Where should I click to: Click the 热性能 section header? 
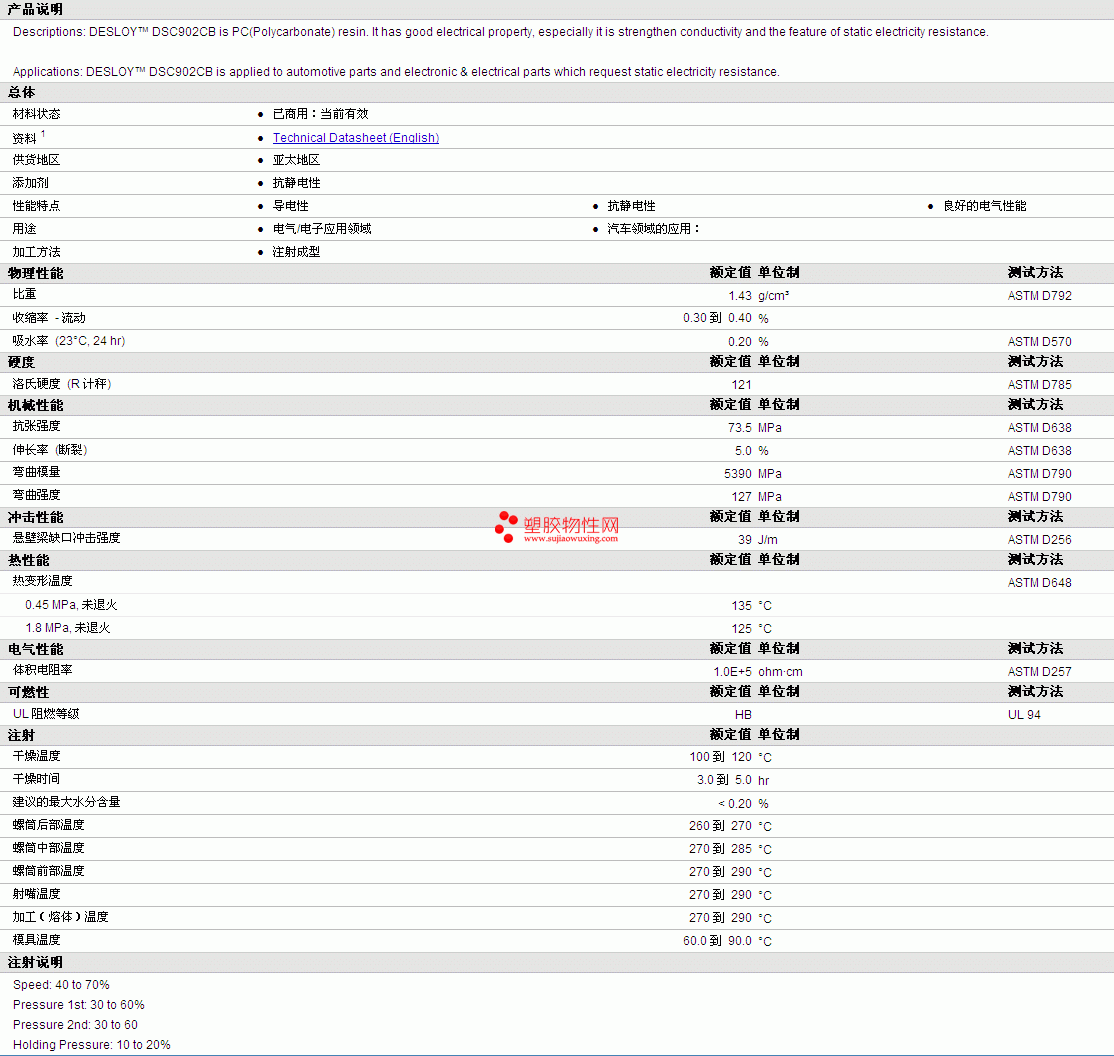pyautogui.click(x=28, y=560)
